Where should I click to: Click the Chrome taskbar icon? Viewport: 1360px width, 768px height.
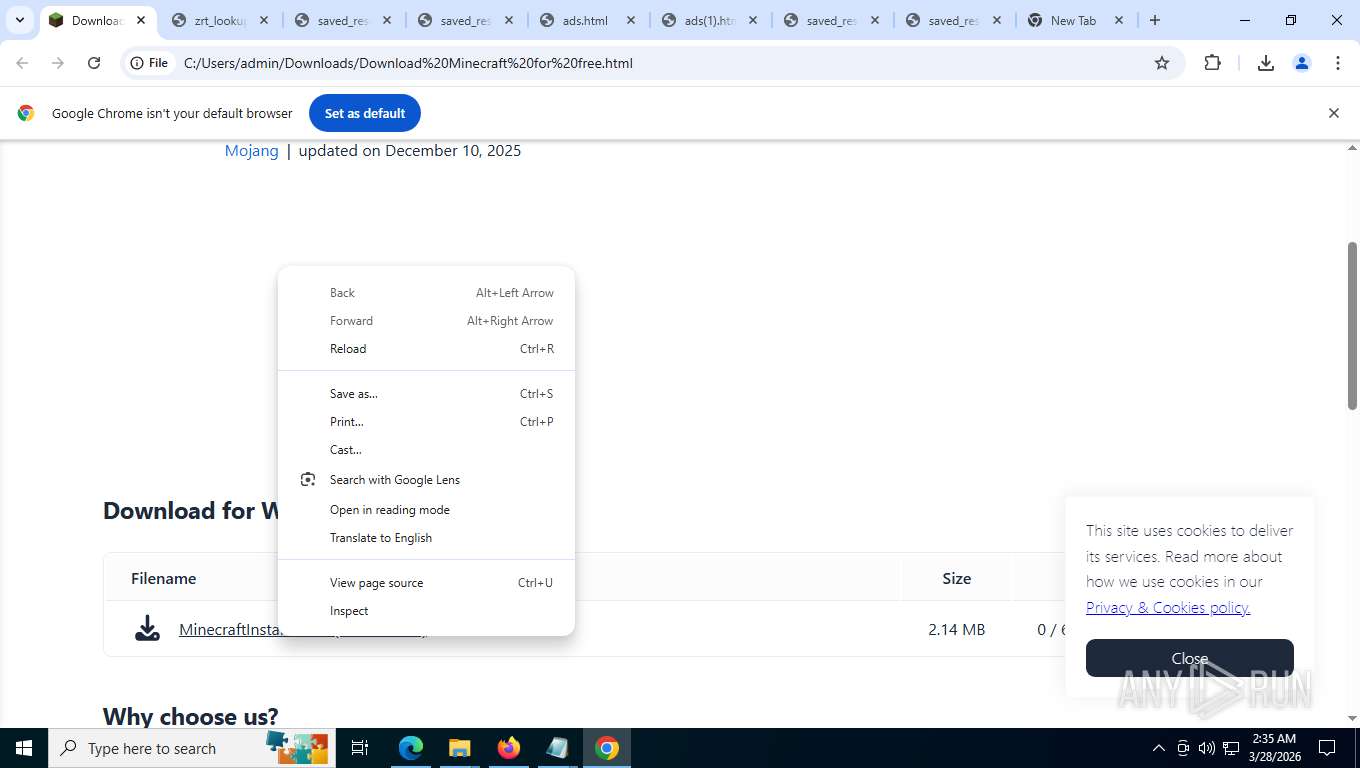pos(607,748)
